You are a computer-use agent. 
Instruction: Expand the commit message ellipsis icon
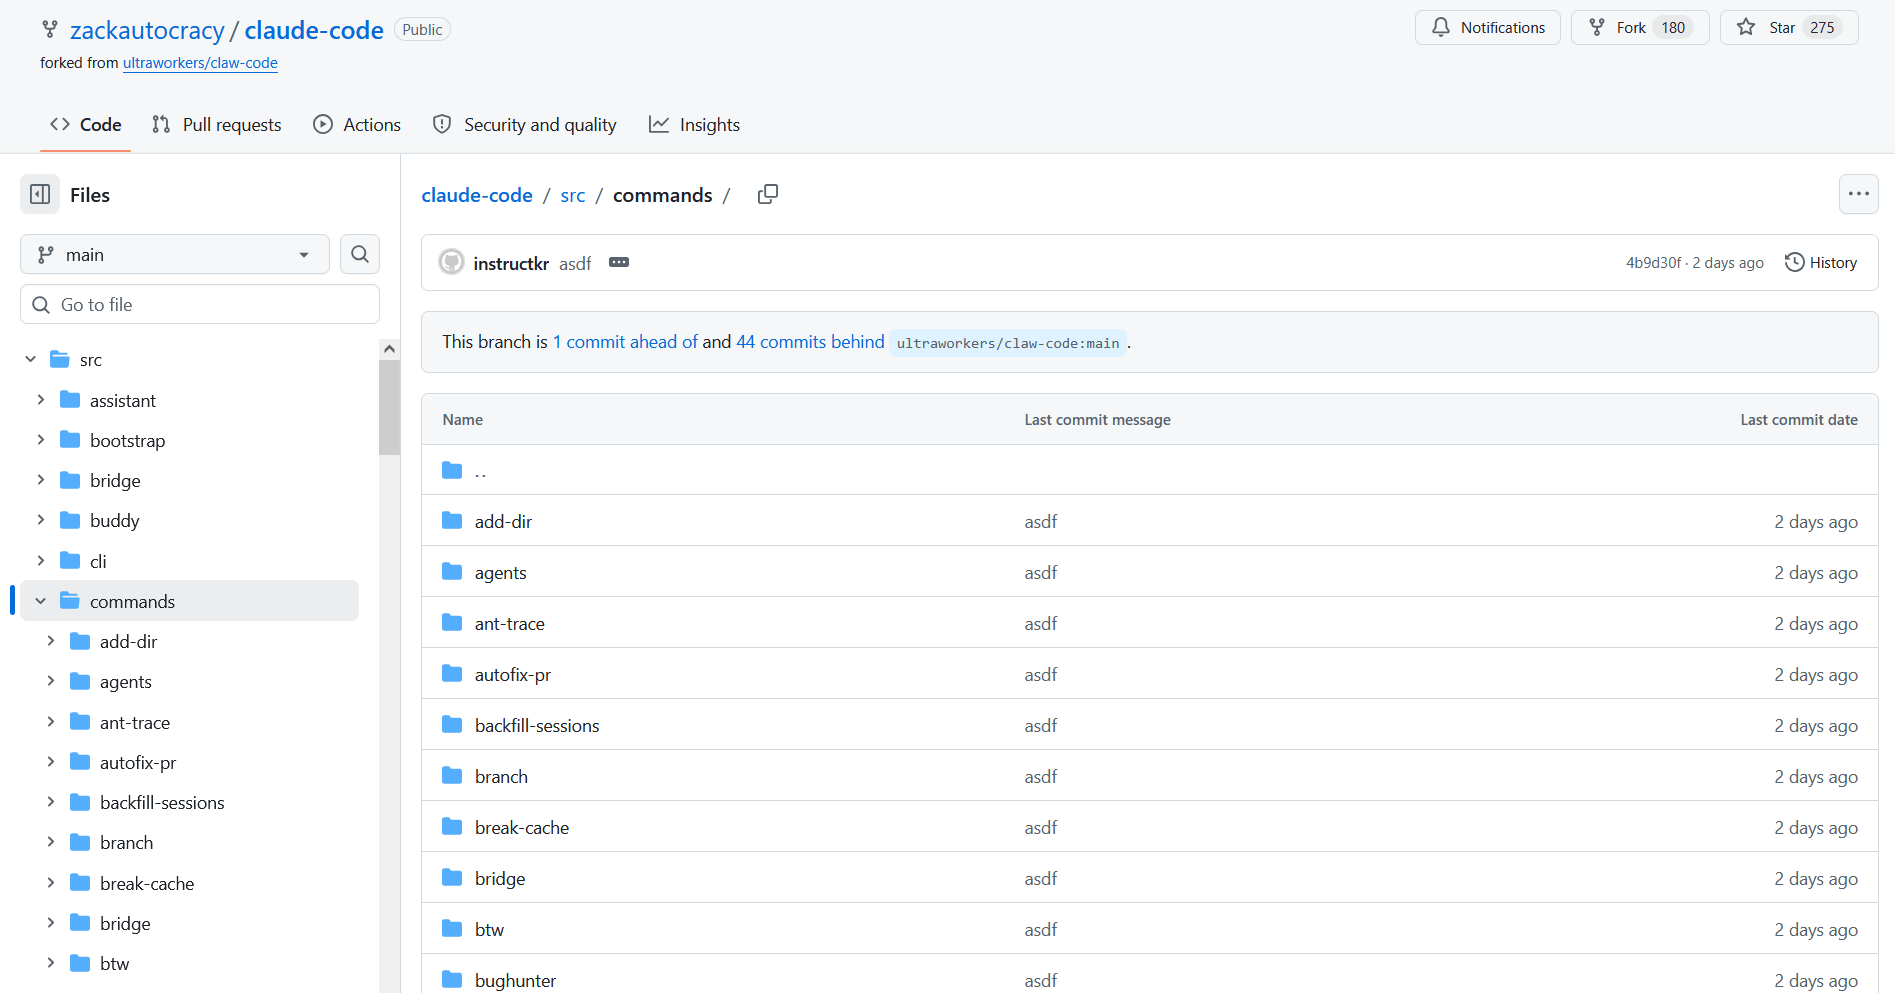point(619,263)
